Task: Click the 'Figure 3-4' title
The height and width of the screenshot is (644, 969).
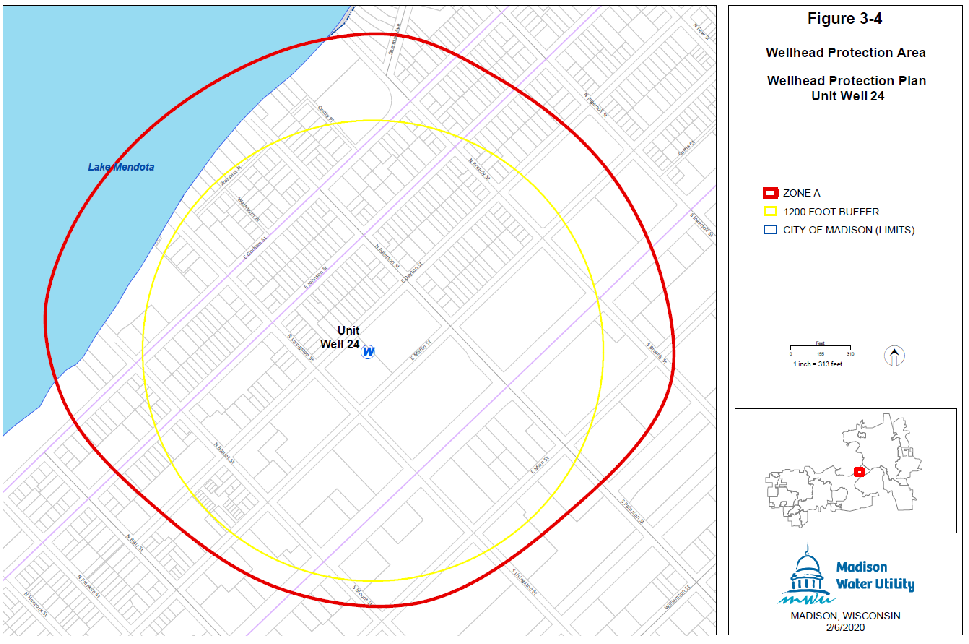Action: point(845,19)
